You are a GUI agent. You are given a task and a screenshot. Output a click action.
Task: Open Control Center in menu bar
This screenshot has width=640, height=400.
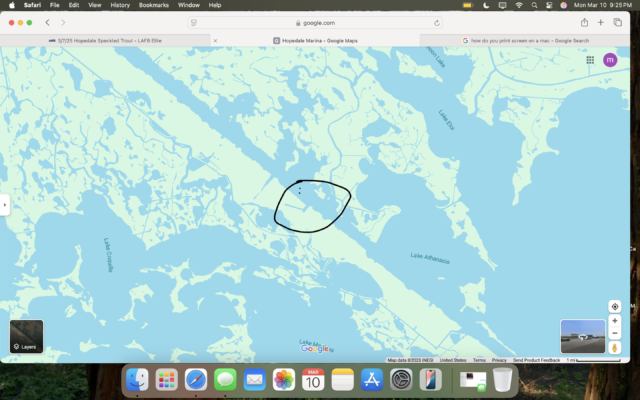coord(549,5)
